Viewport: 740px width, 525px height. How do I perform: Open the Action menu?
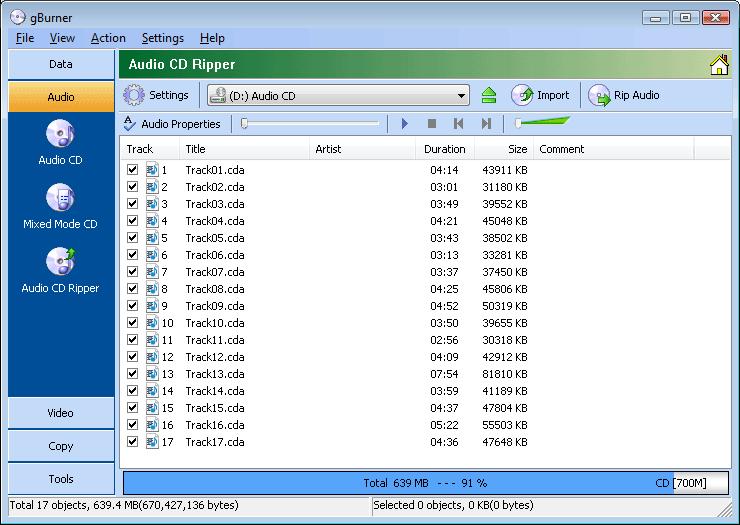pos(108,38)
